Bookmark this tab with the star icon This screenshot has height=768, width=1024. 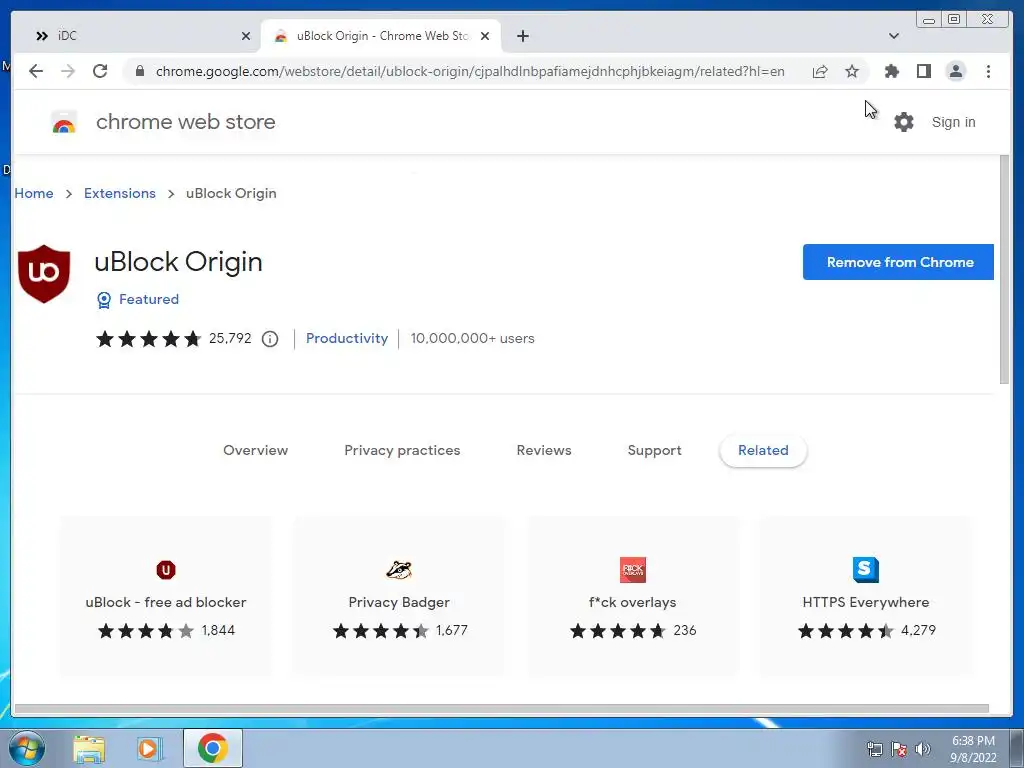coord(852,71)
